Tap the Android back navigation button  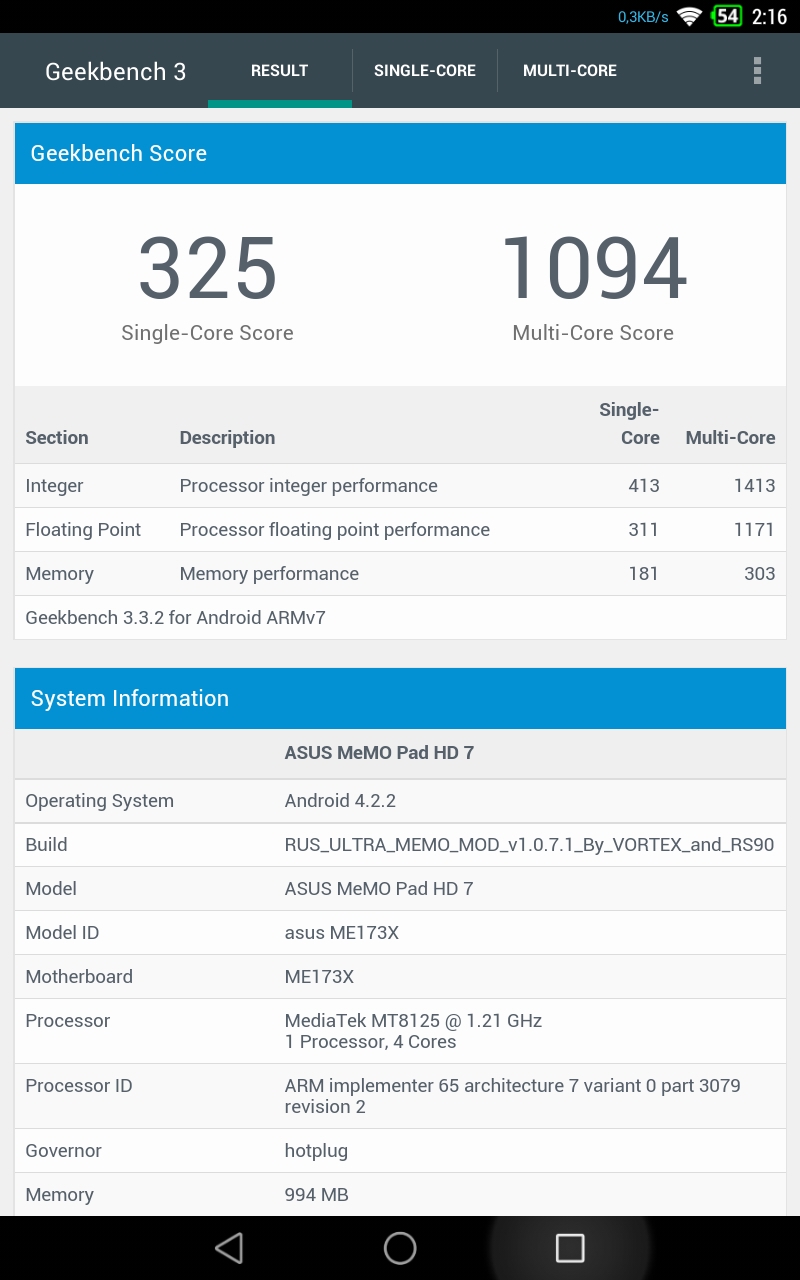[x=229, y=1247]
